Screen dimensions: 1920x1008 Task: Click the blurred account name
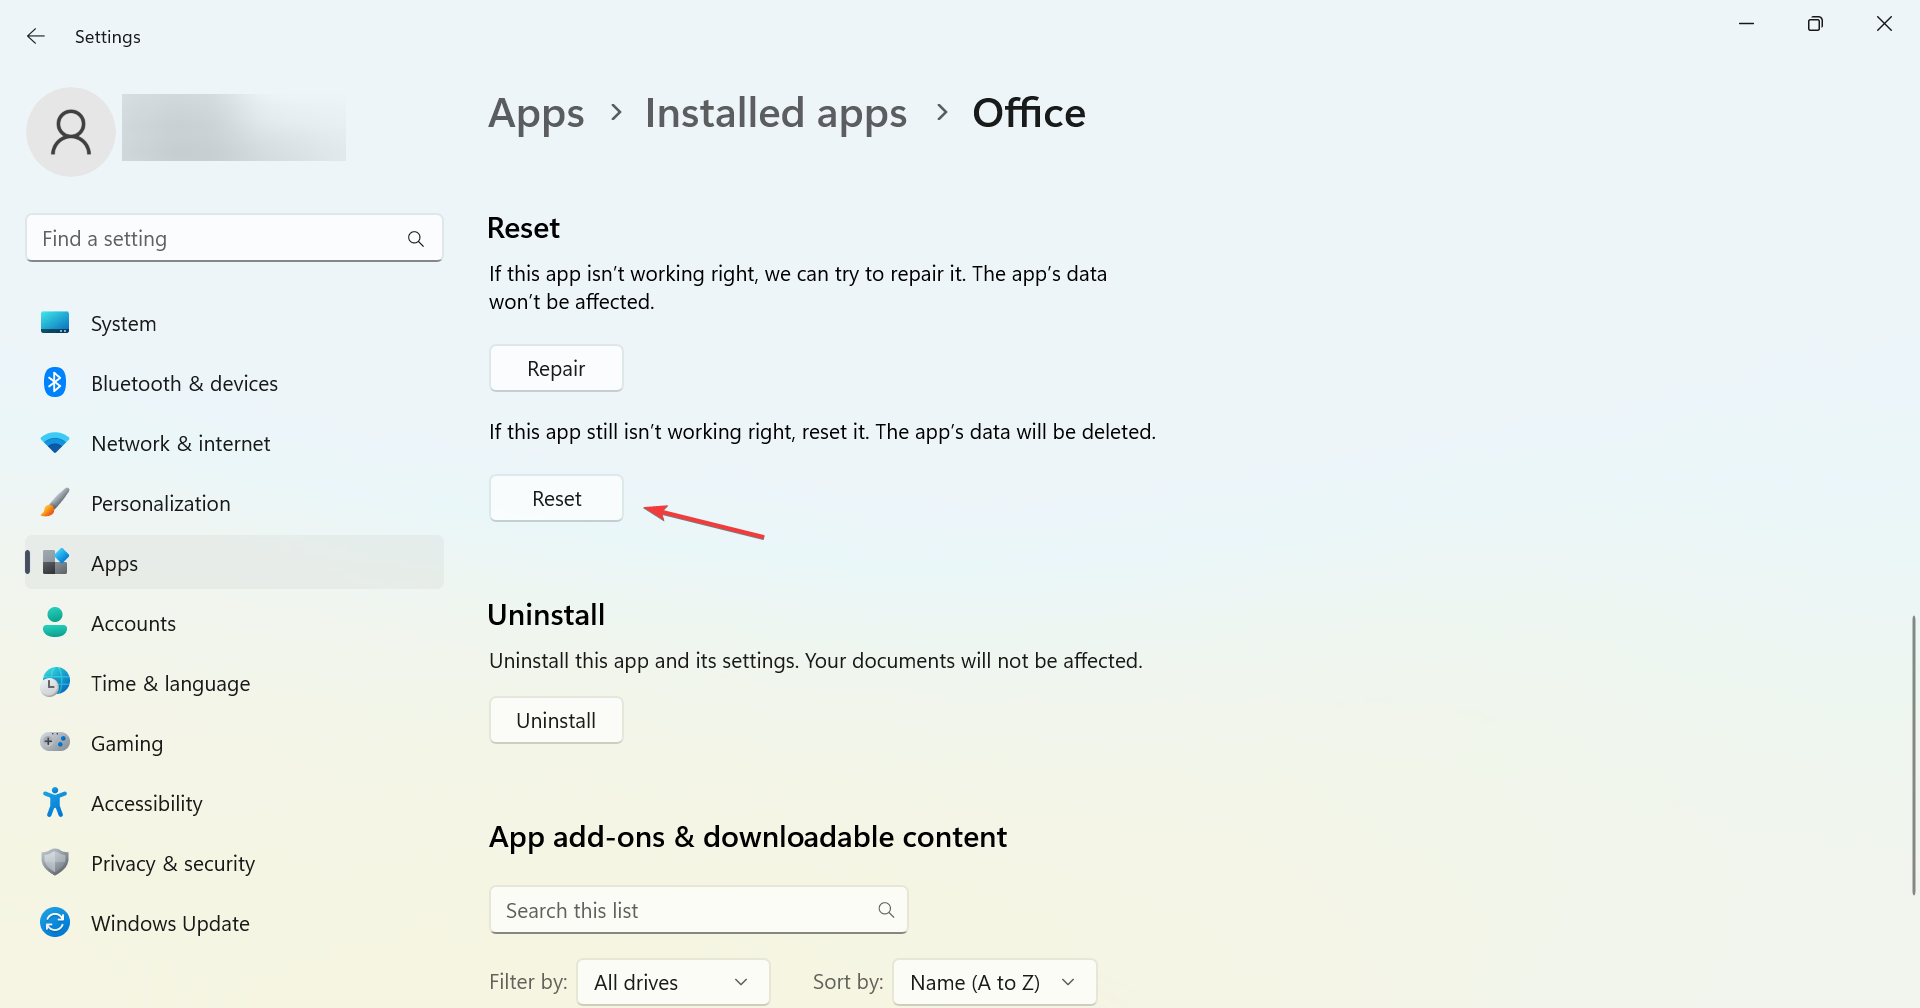[234, 128]
